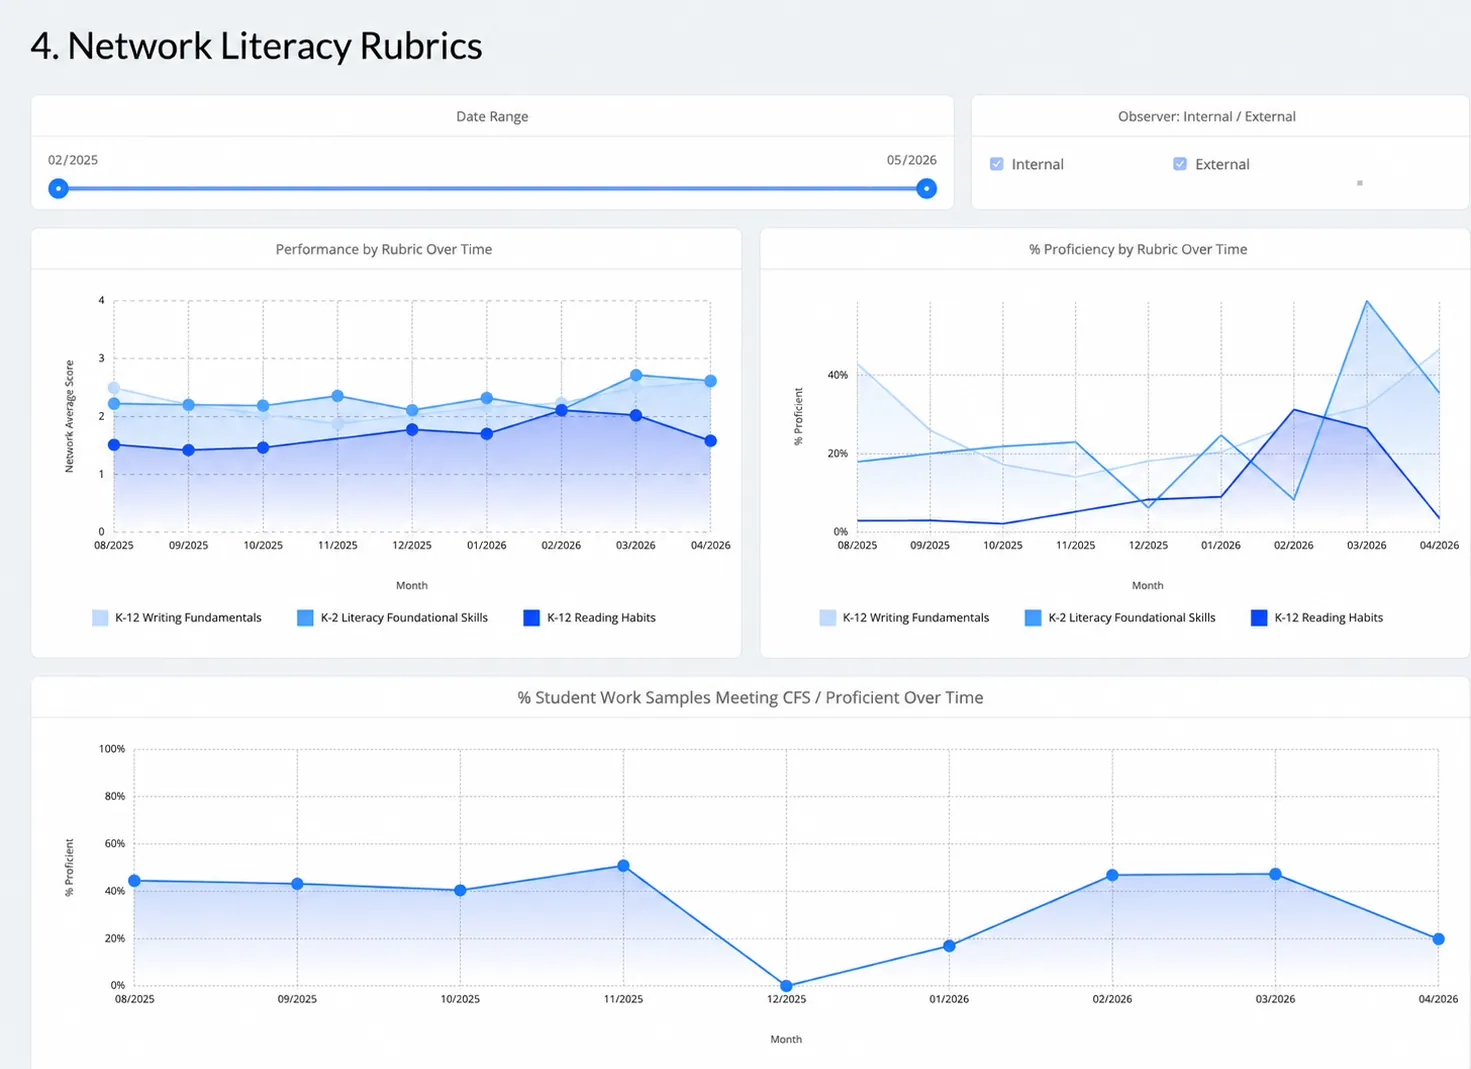1471x1069 pixels.
Task: Click the 01/2026 x-axis label in Performance chart
Action: click(x=487, y=545)
